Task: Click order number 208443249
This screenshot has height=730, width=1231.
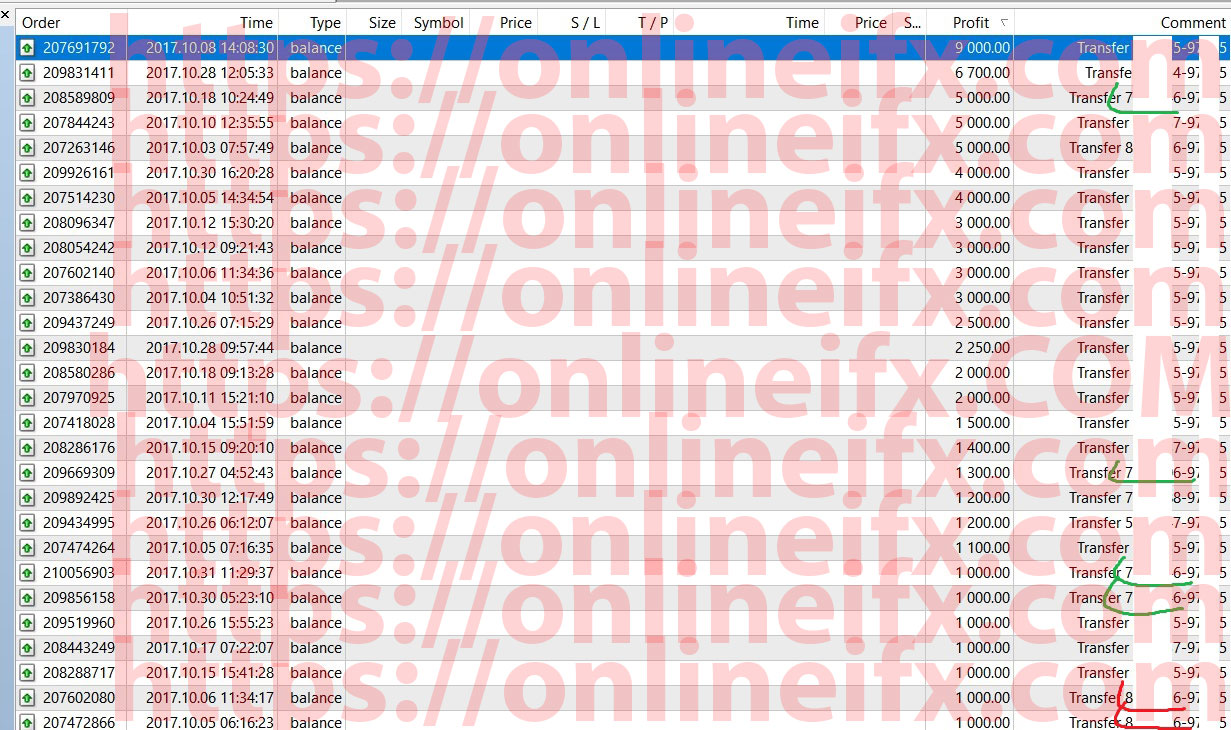Action: coord(78,648)
